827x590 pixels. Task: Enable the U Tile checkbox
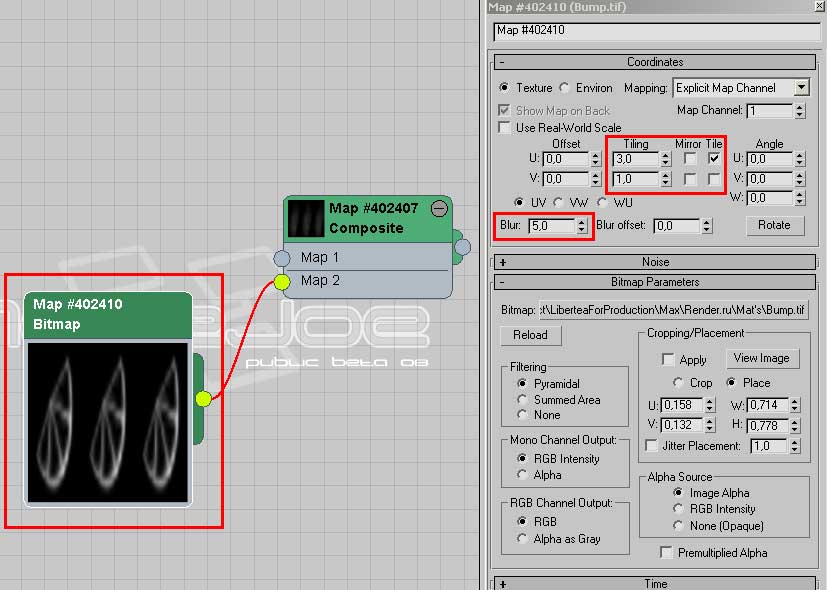coord(713,159)
